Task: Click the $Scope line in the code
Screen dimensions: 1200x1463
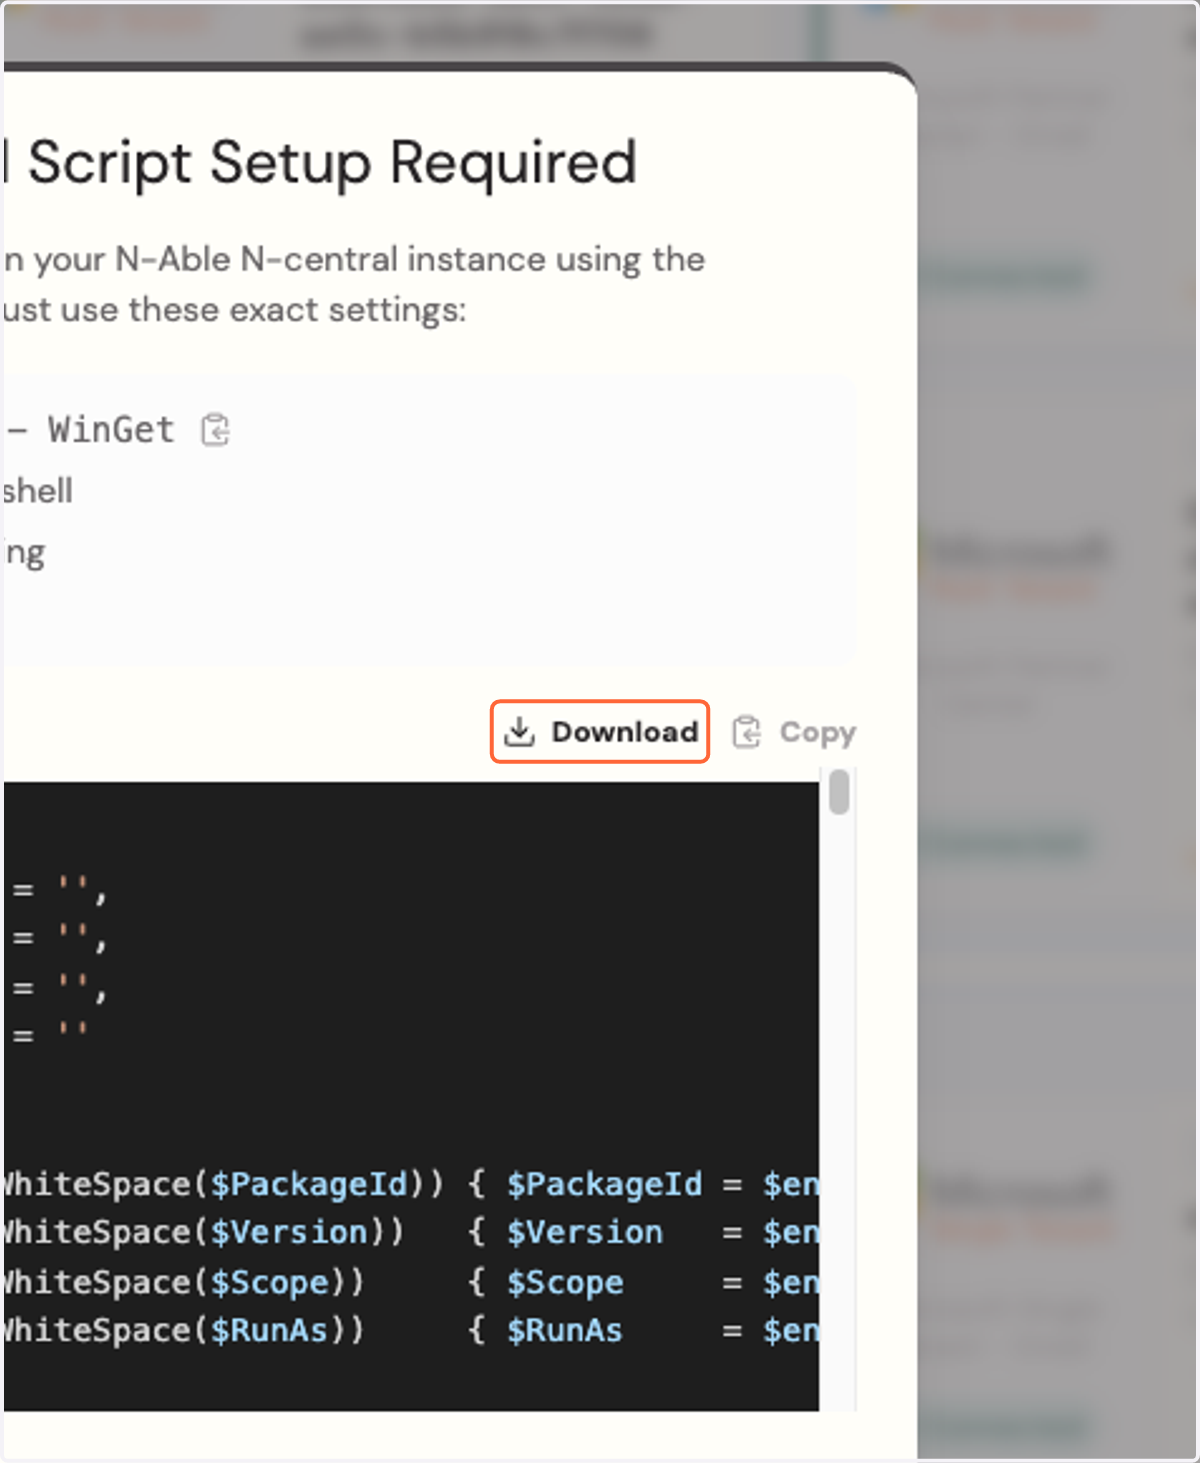Action: (410, 1282)
